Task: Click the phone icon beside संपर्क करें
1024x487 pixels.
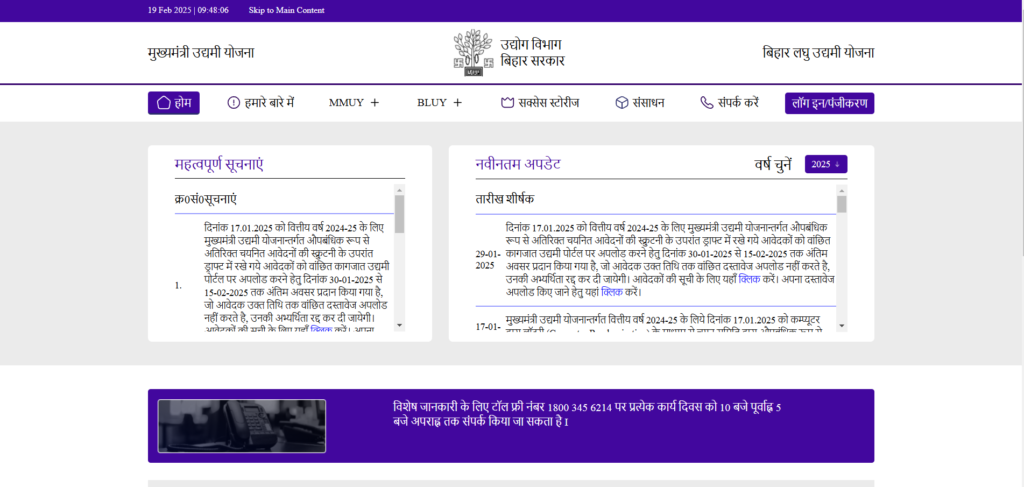Action: pyautogui.click(x=707, y=103)
